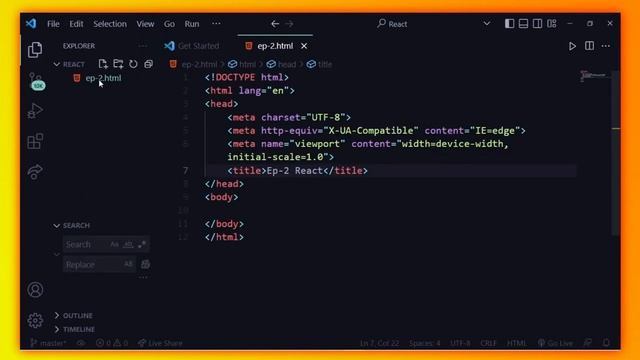This screenshot has height=360, width=640.
Task: Customize layout icon in title bar
Action: [552, 23]
